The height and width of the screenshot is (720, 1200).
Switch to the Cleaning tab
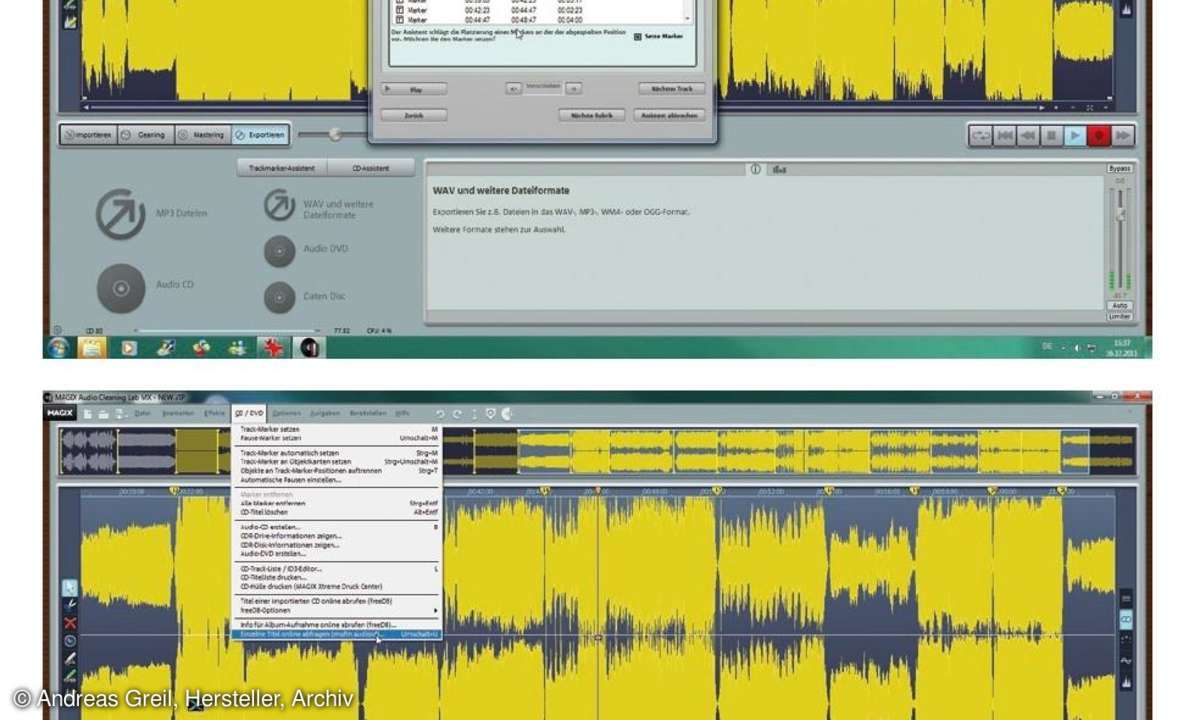coord(146,135)
